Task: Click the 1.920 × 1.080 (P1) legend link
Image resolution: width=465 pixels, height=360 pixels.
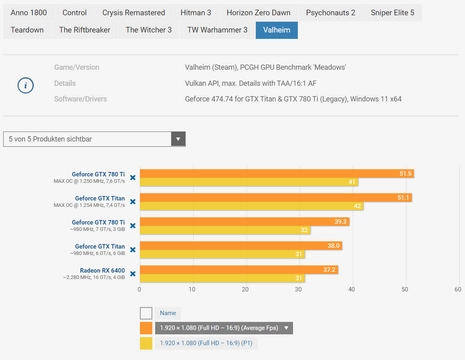Action: click(x=206, y=343)
